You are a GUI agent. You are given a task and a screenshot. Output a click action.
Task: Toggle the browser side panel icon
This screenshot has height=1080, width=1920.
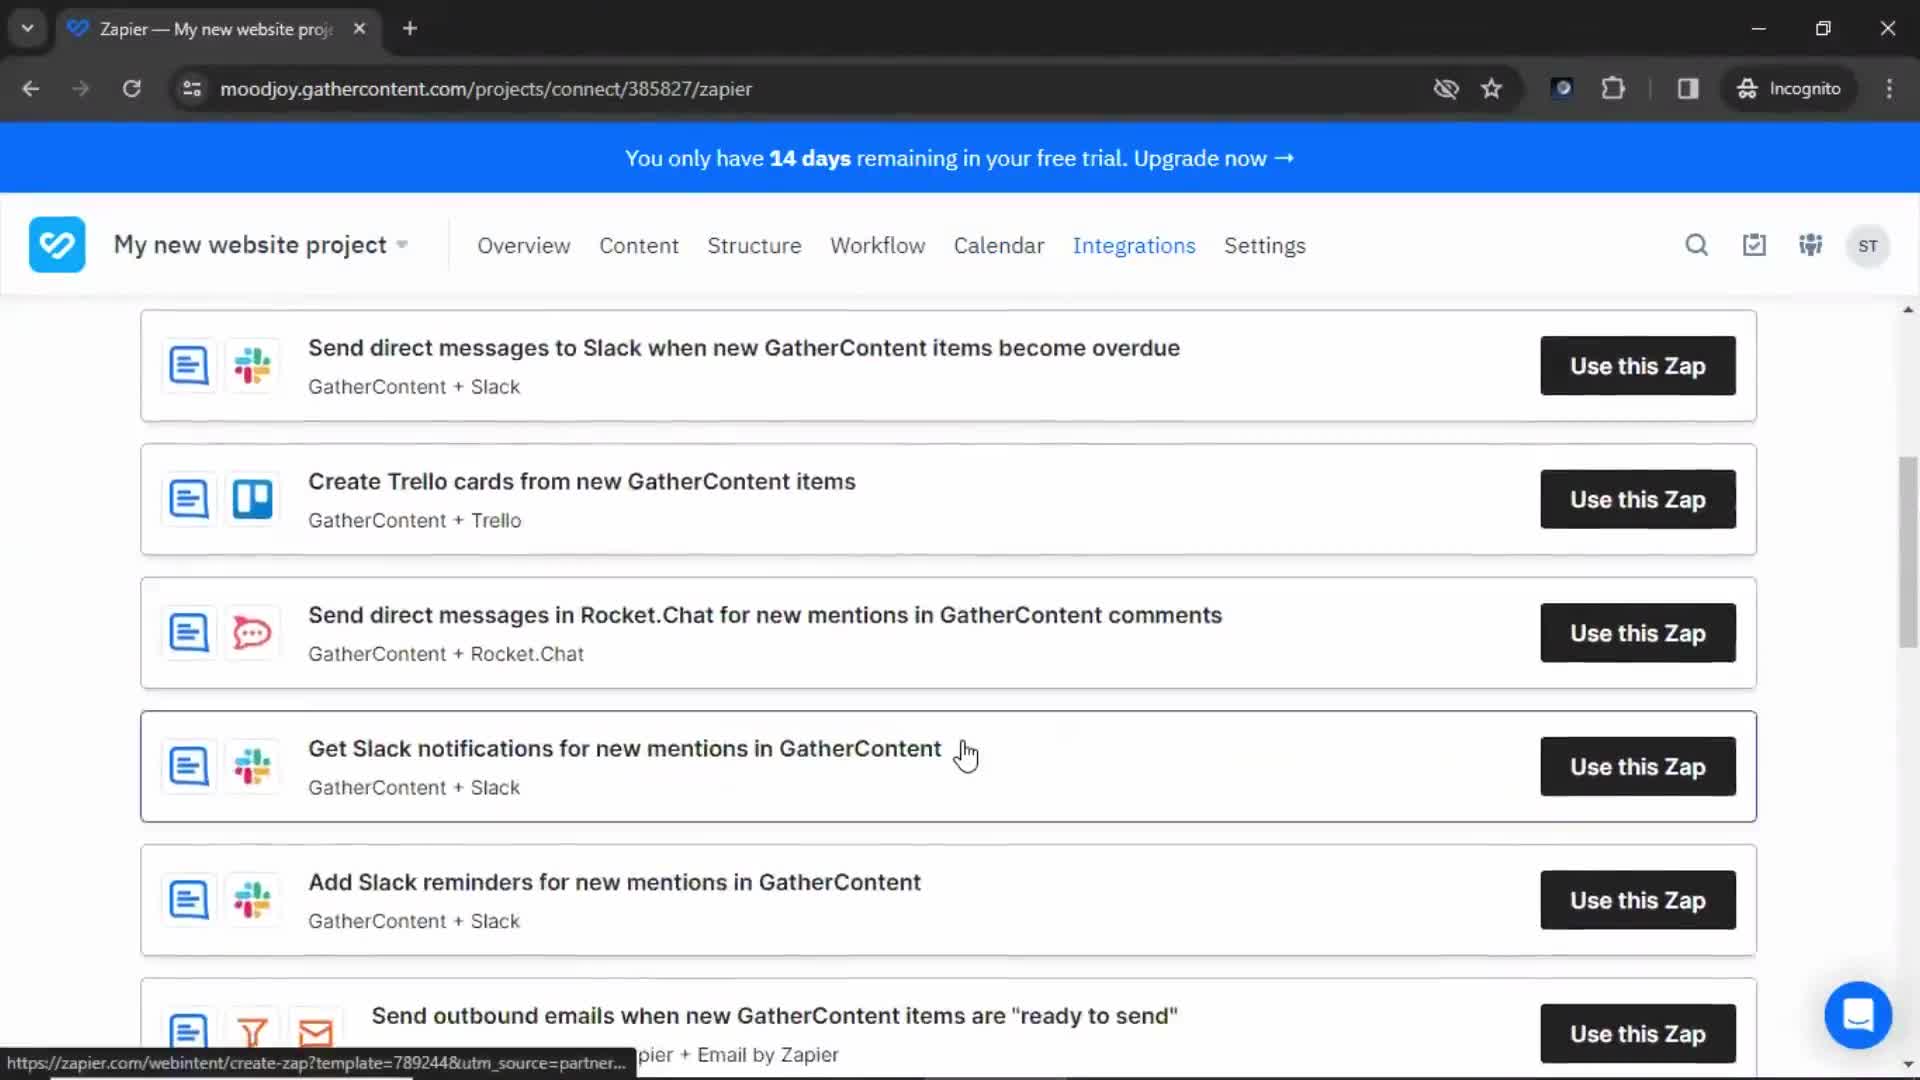click(1688, 89)
